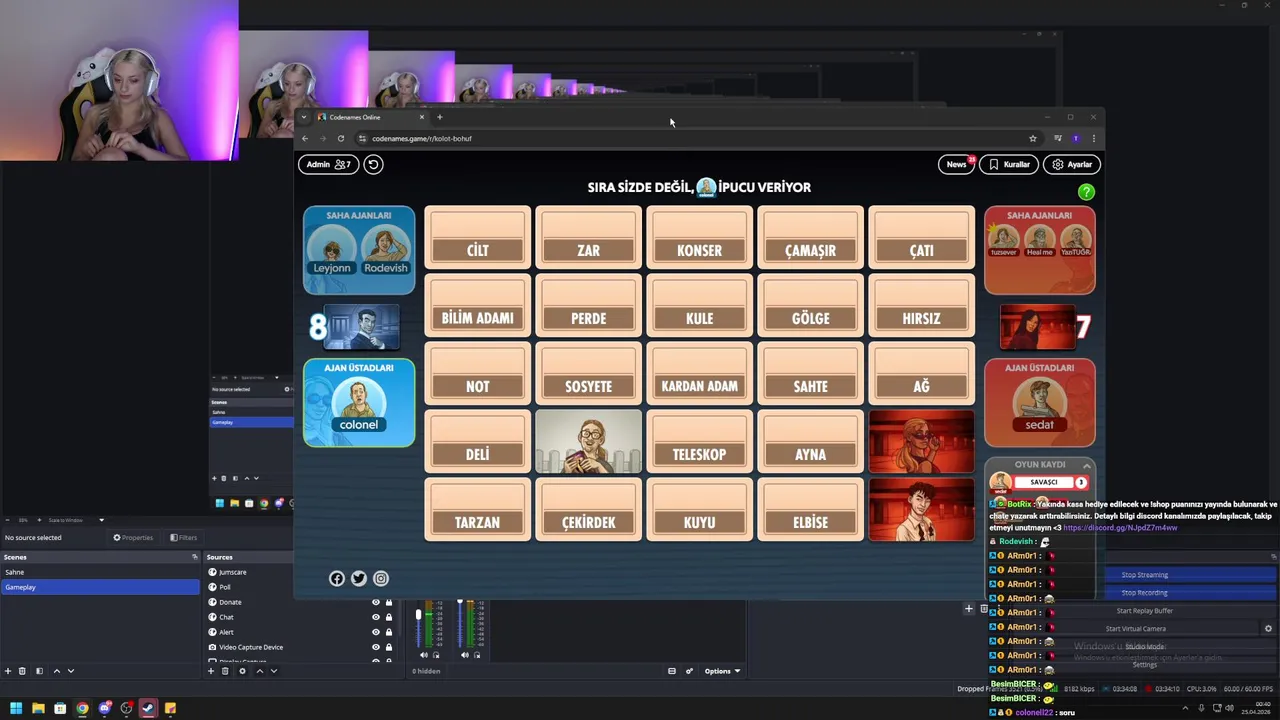Delete the selected source in OBS
Image resolution: width=1280 pixels, height=720 pixels.
coord(225,671)
